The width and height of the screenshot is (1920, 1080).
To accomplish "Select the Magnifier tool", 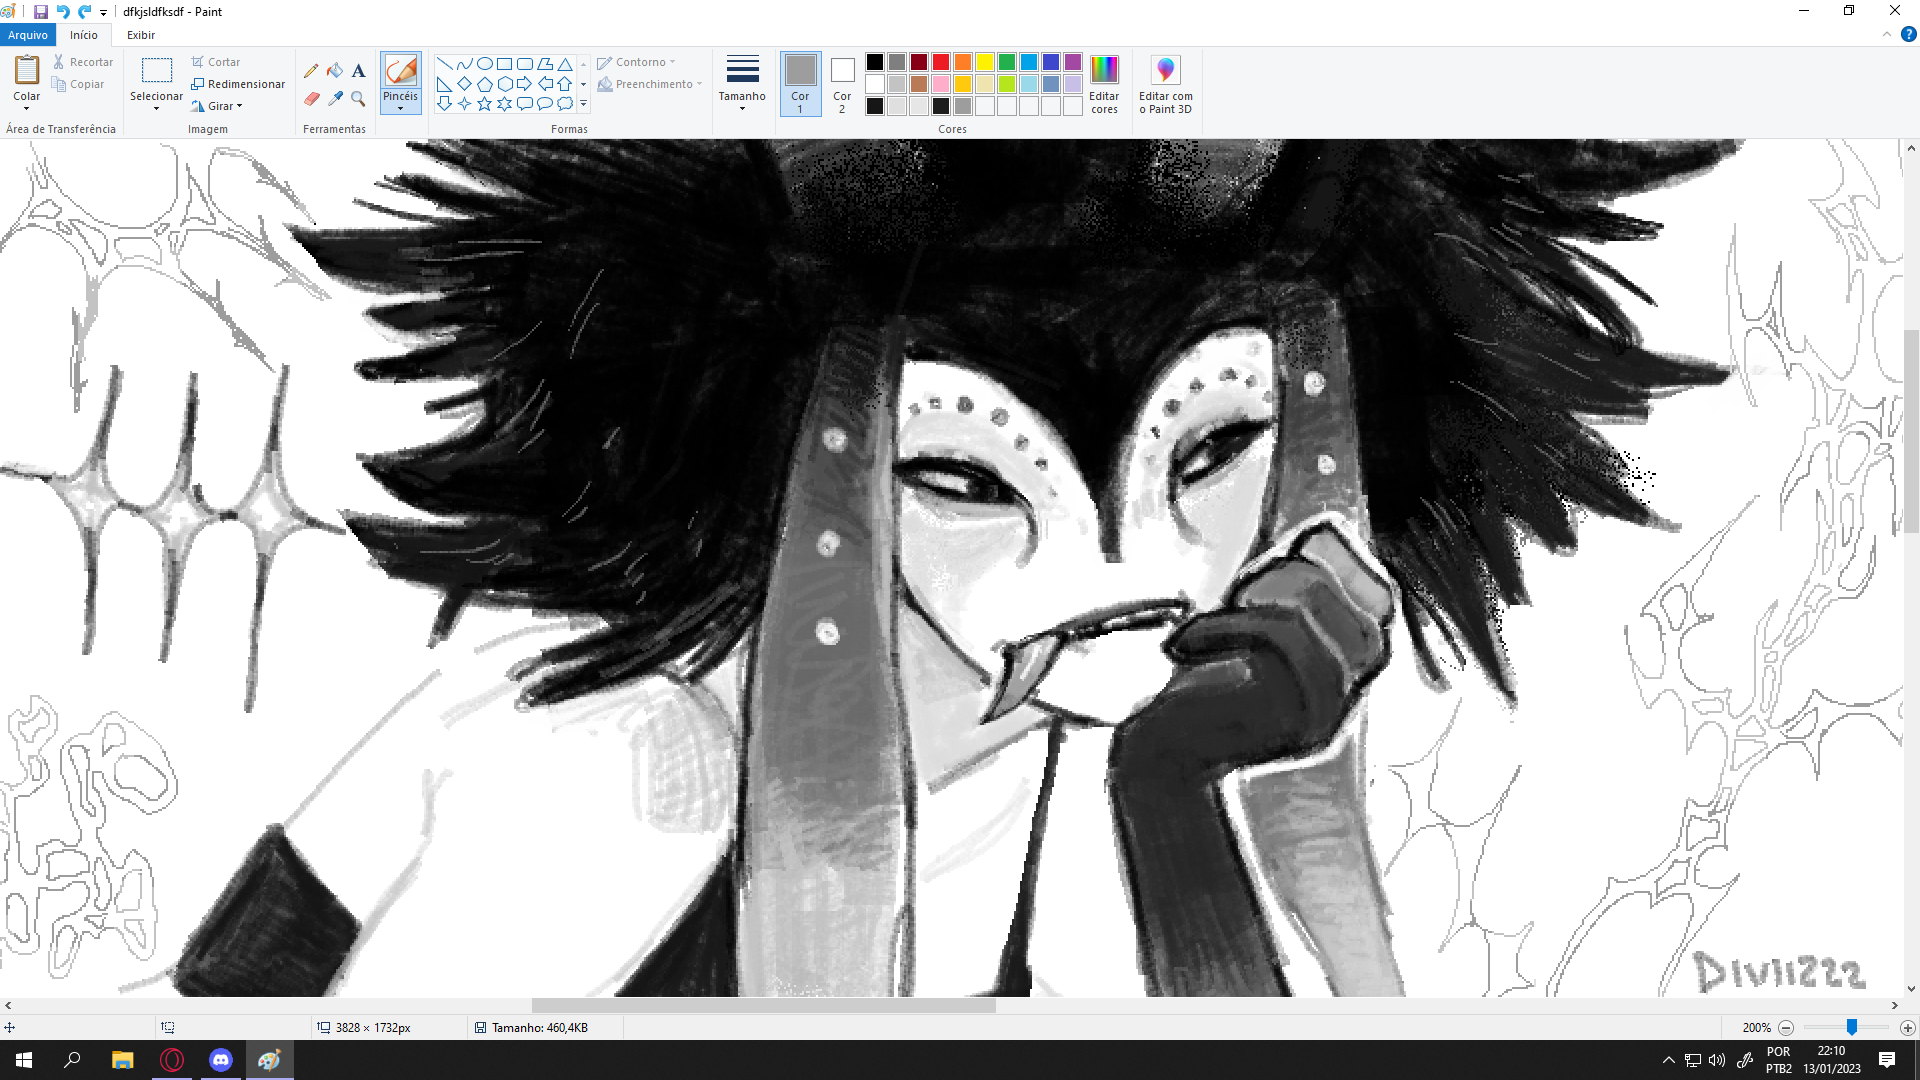I will tap(358, 98).
